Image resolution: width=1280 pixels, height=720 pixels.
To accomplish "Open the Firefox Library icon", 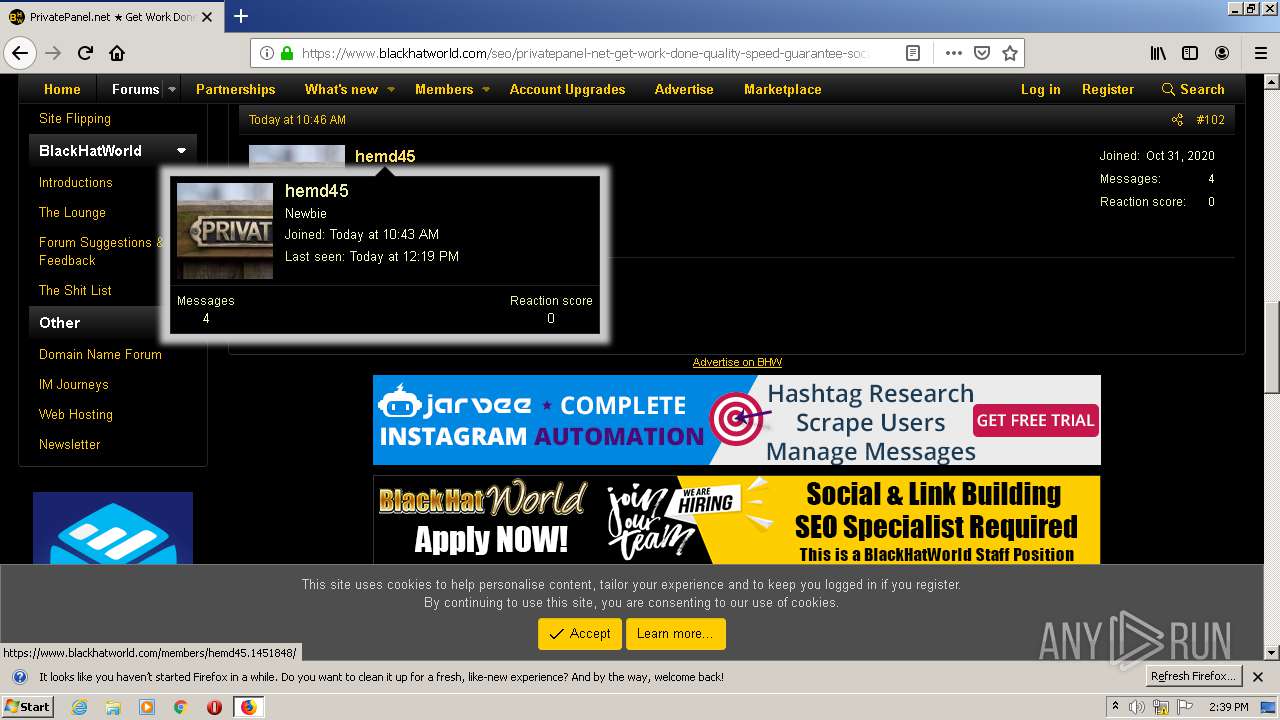I will coord(1158,53).
